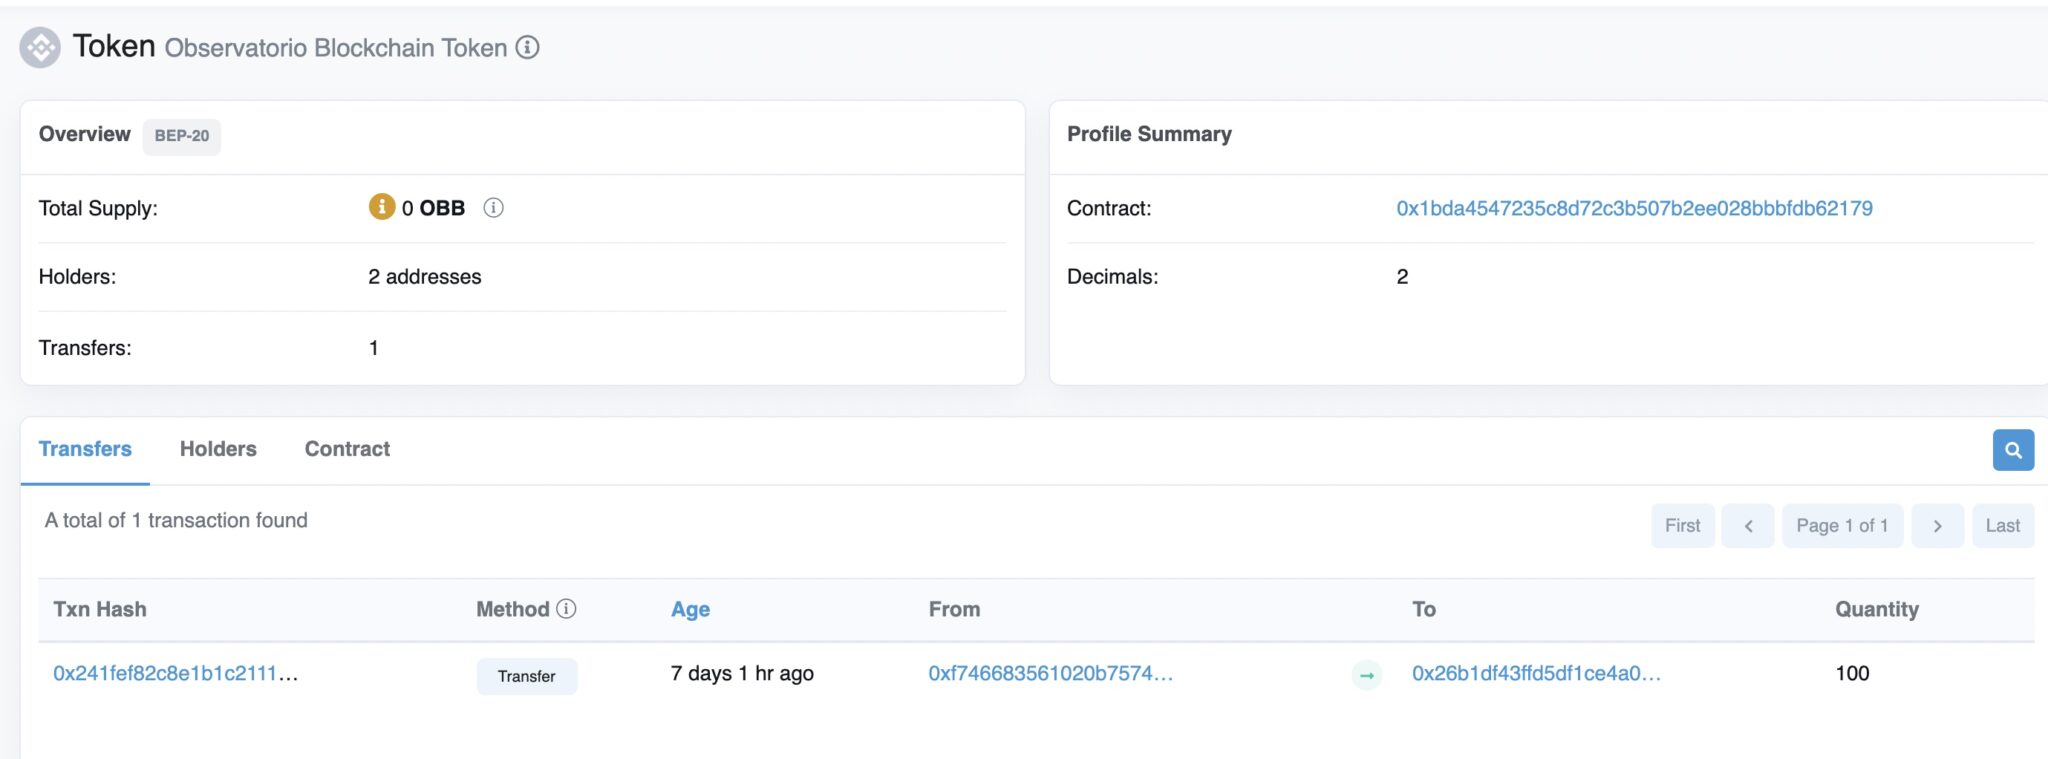Open To address 0x26b1df43ffd5df1ce4a0...
The image size is (2048, 759).
pyautogui.click(x=1536, y=673)
